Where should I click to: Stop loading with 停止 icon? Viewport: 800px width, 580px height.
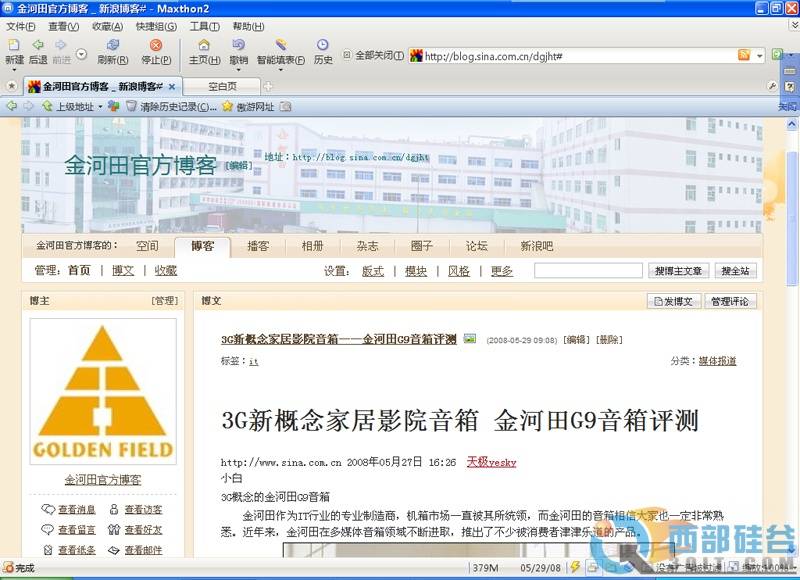coord(156,45)
